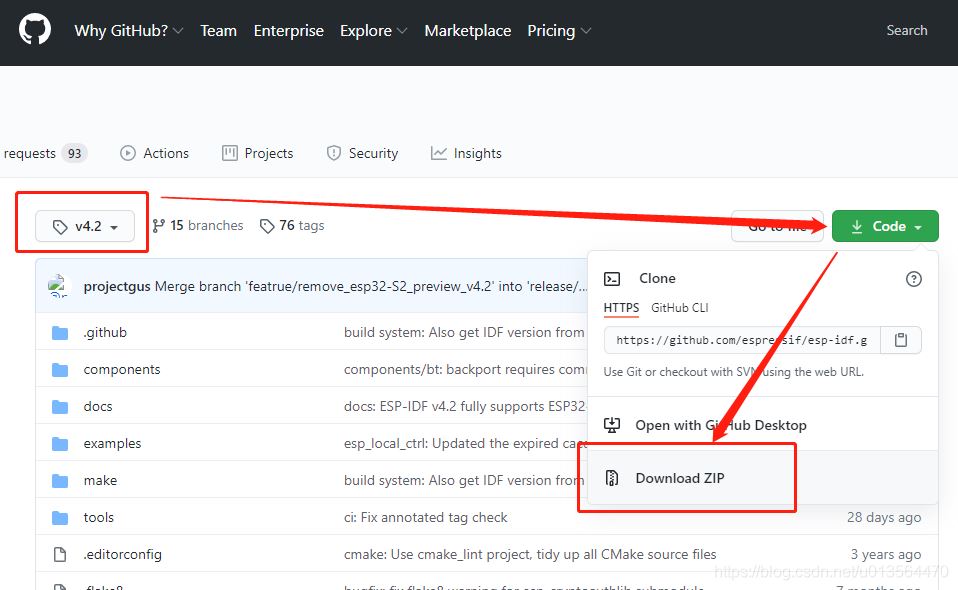
Task: Click the Insights graph icon
Action: pos(438,152)
